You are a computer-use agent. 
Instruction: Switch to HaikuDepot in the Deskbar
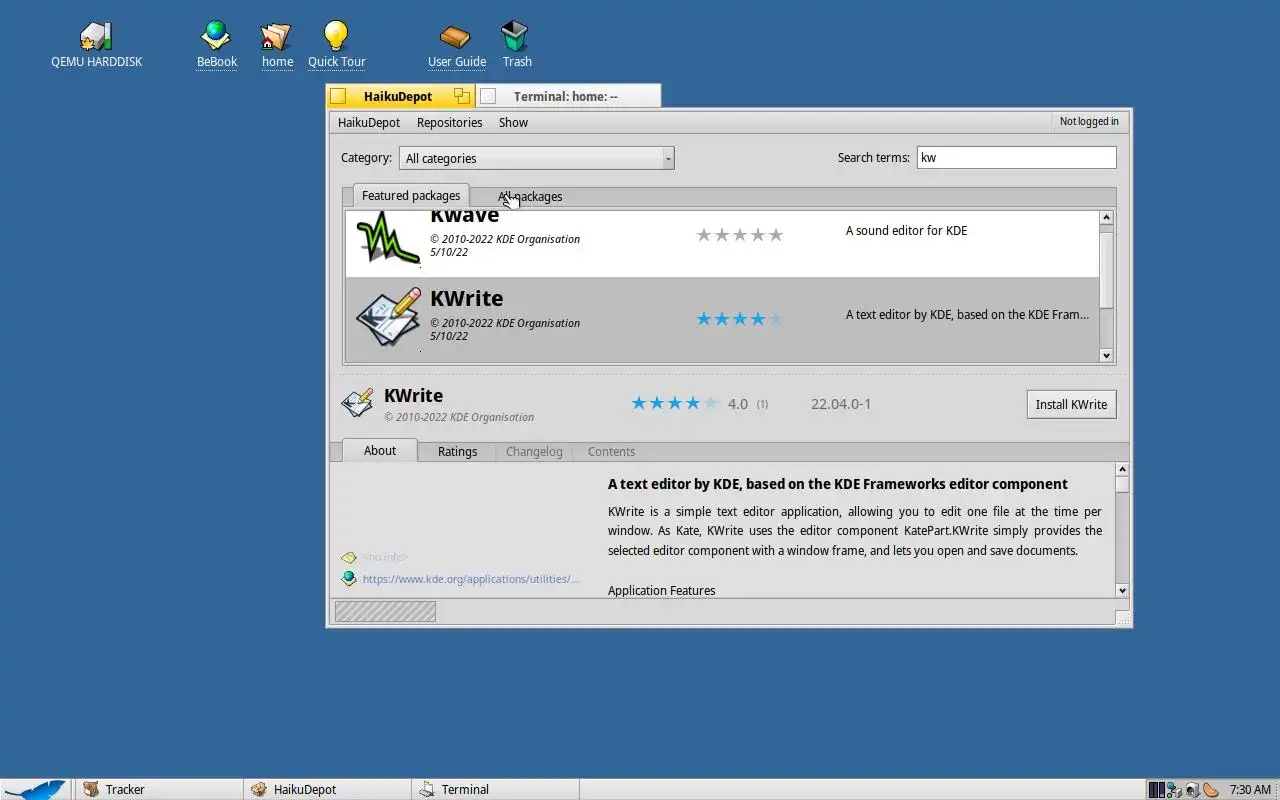click(327, 789)
